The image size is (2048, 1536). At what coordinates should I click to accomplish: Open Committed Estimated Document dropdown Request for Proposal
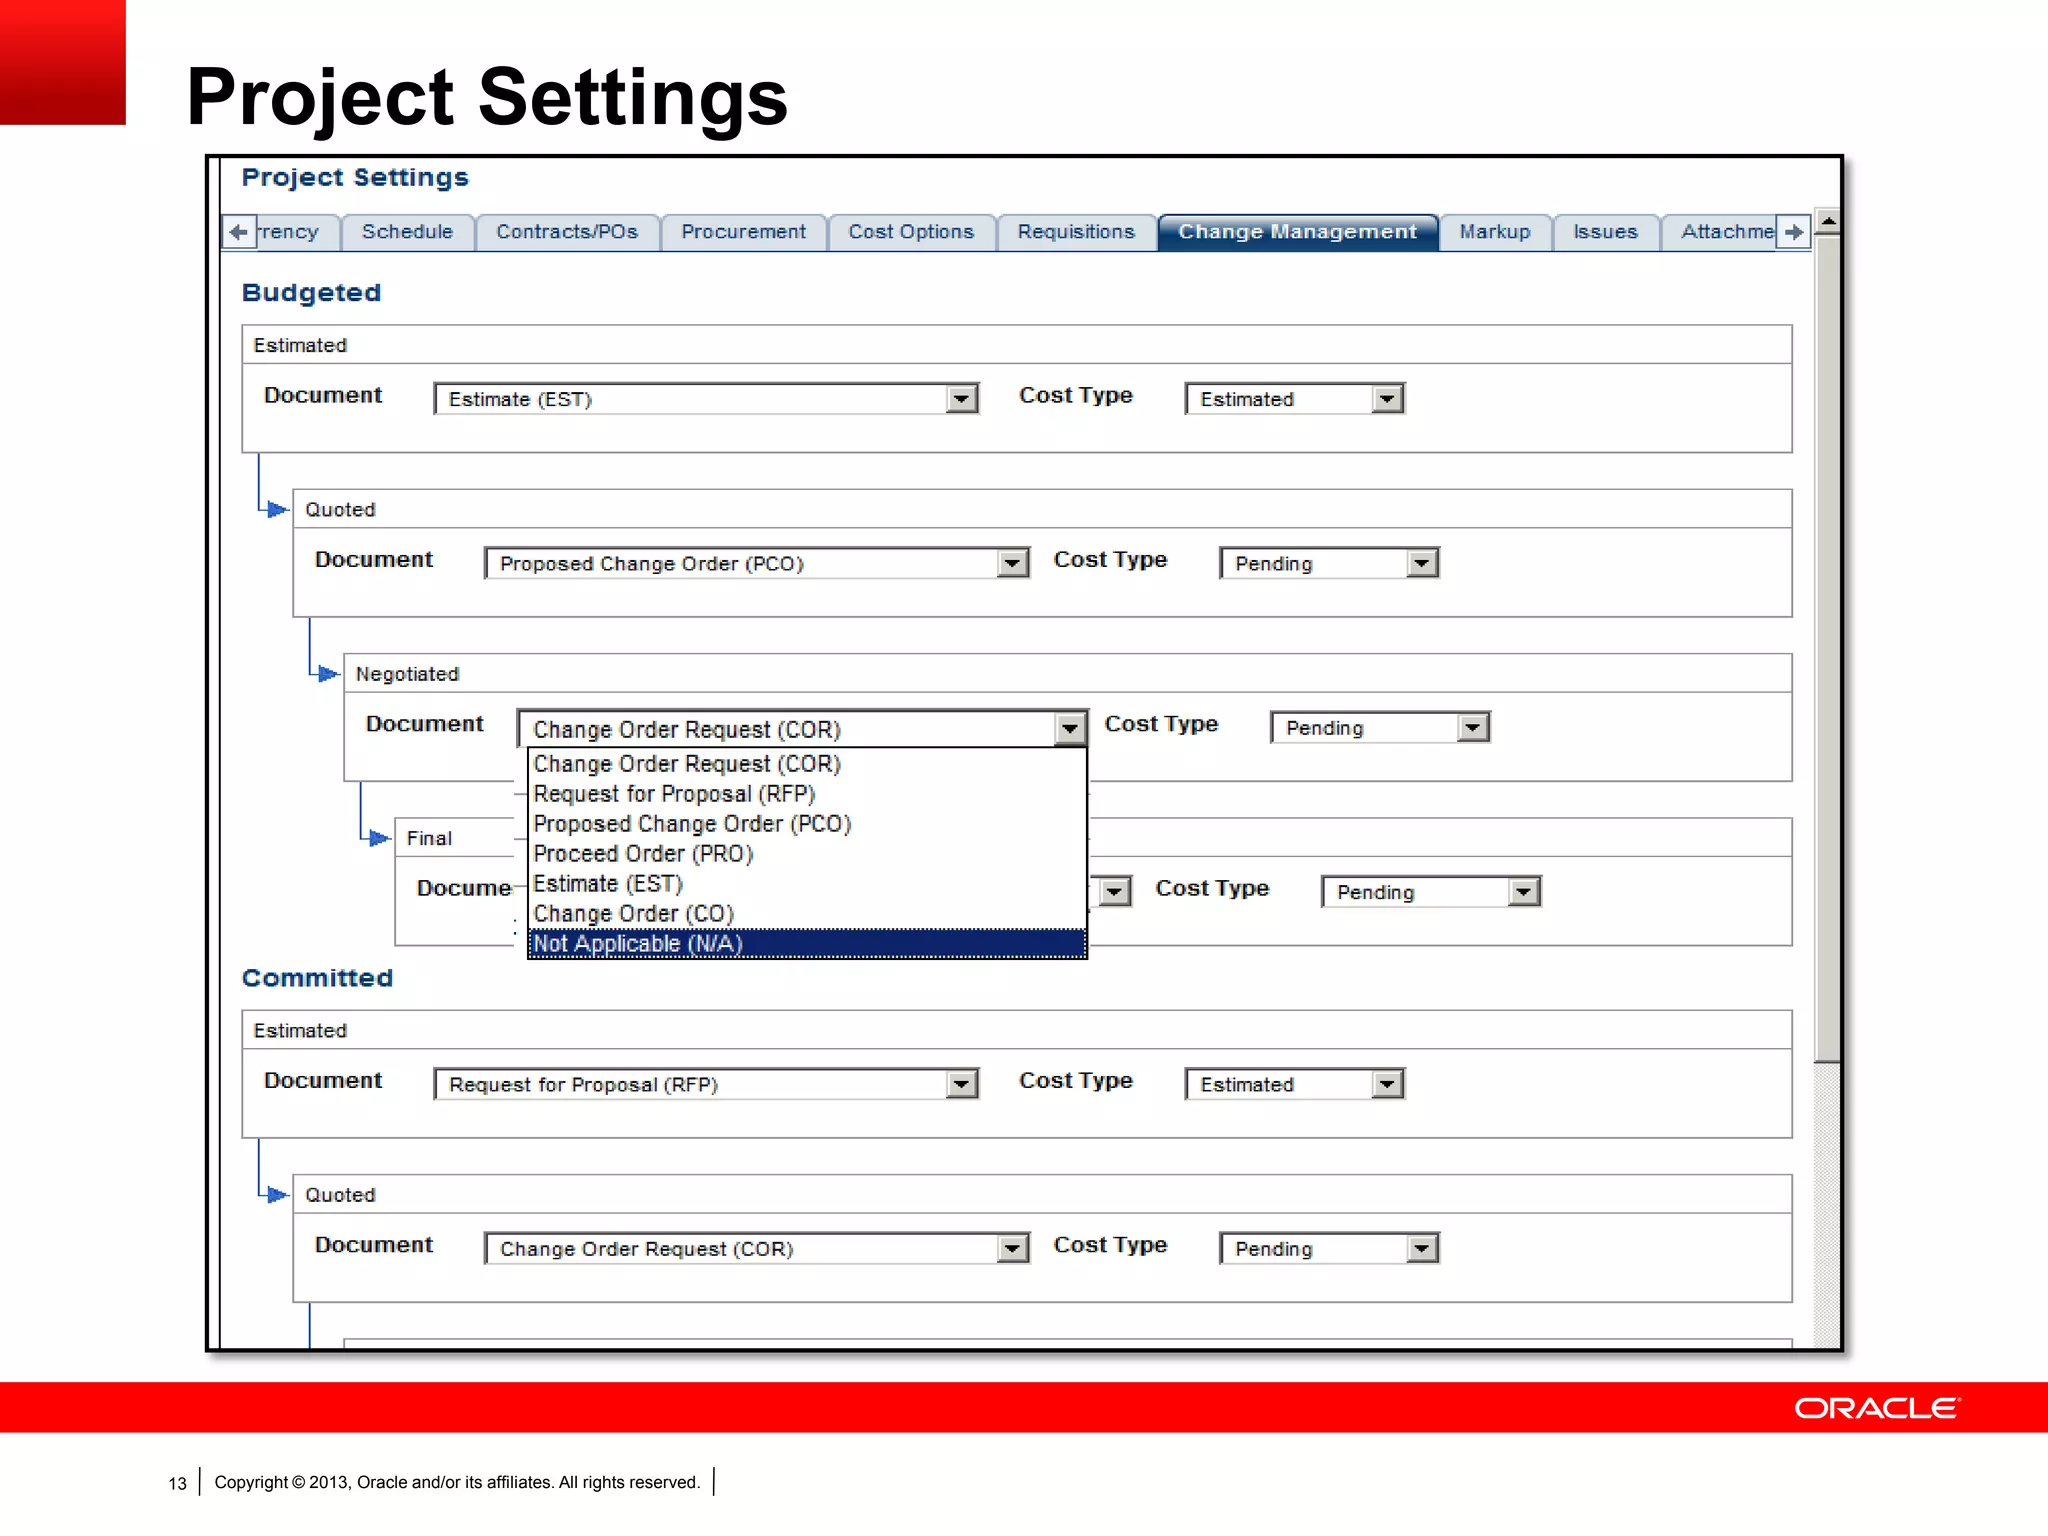[706, 1084]
